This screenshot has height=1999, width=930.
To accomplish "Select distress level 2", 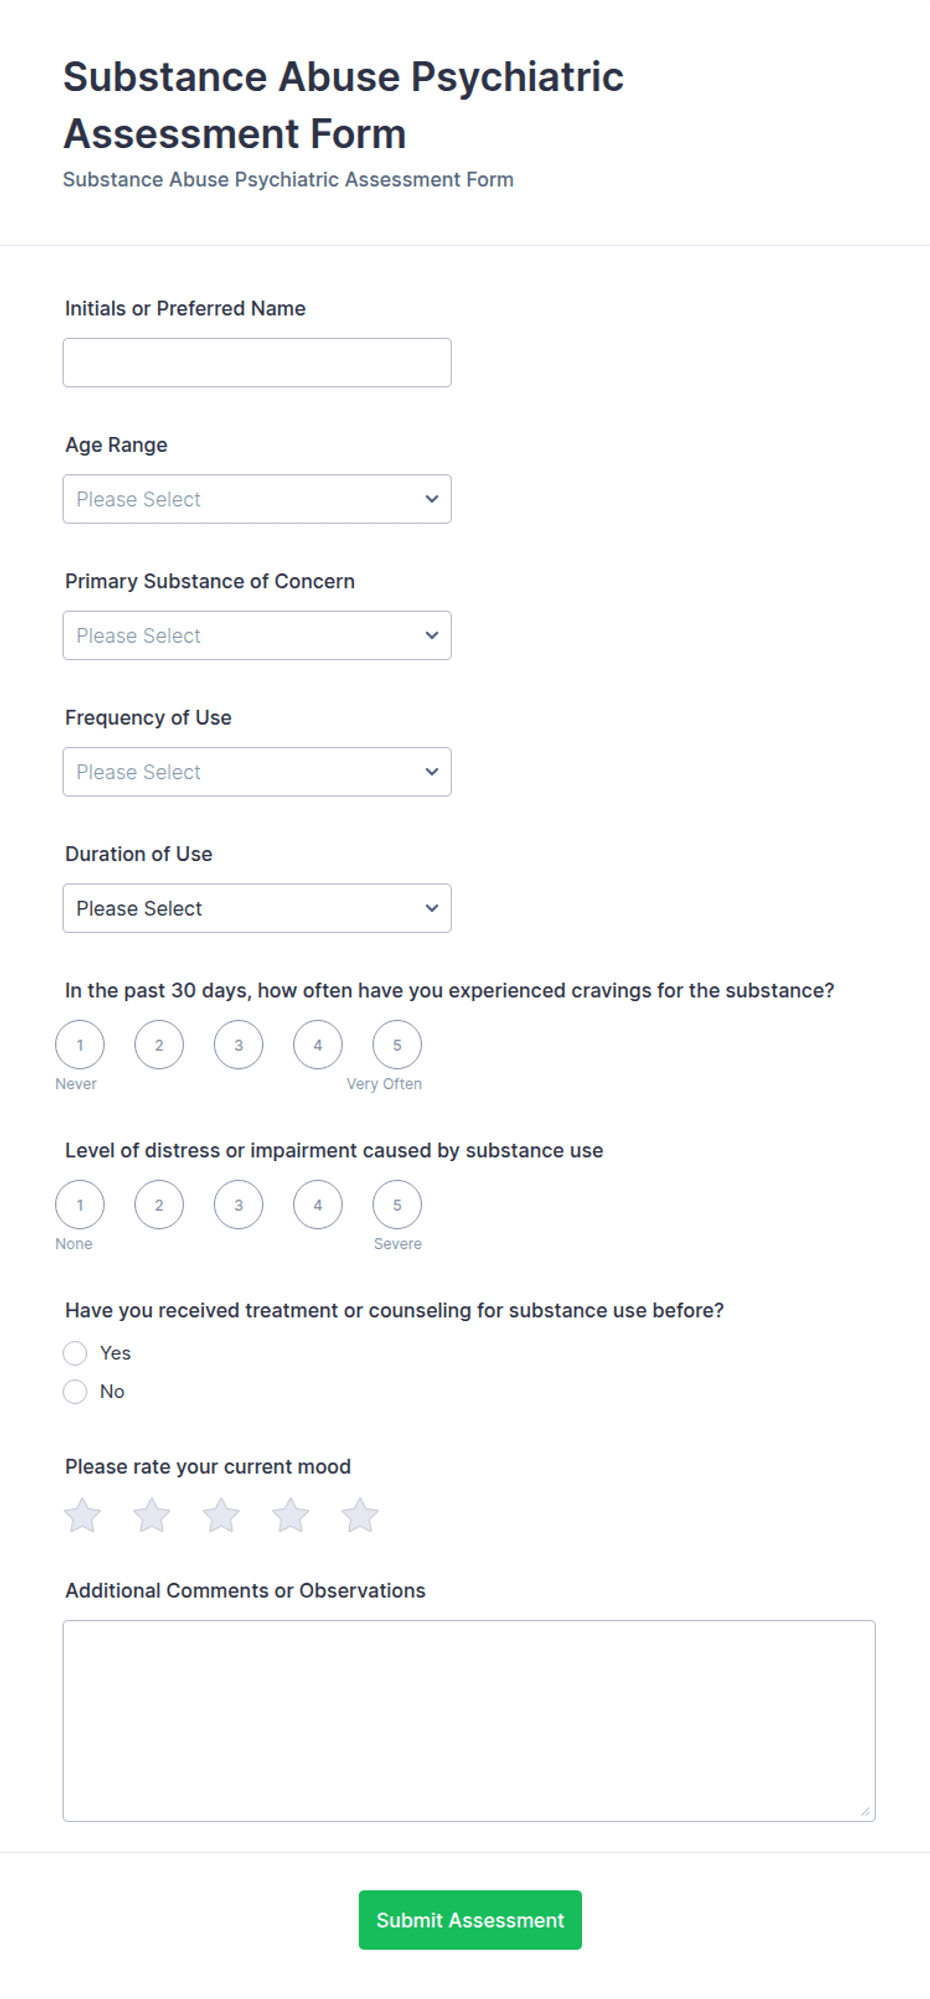I will pos(159,1205).
